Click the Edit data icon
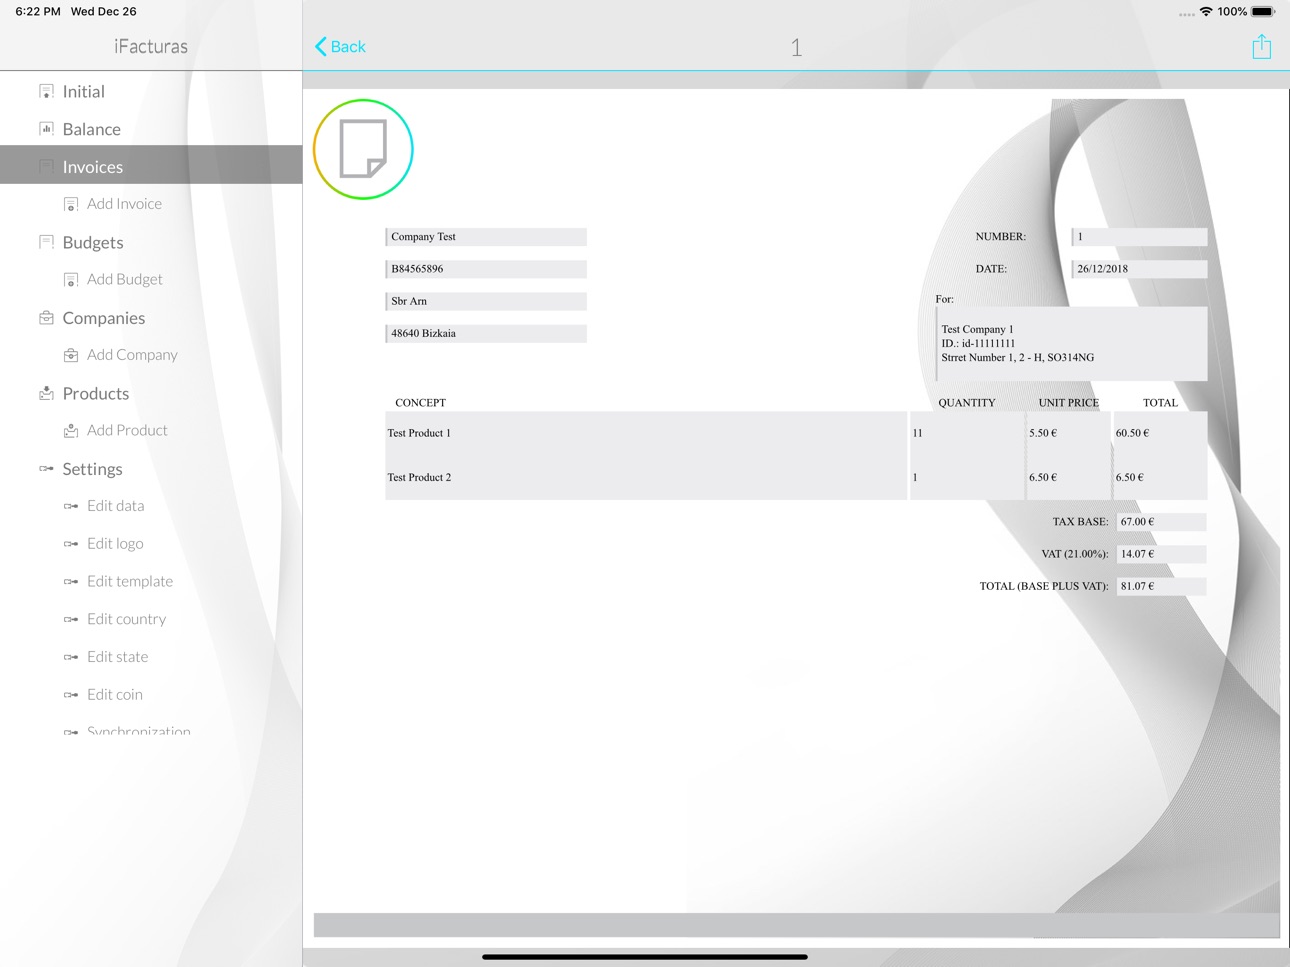This screenshot has height=967, width=1290. [x=71, y=506]
